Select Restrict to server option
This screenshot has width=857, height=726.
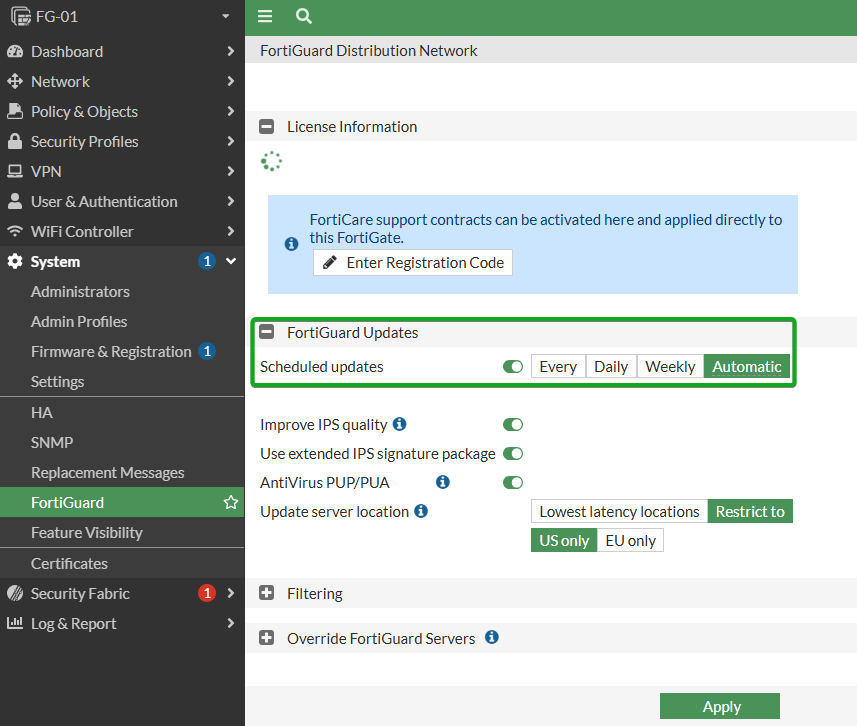coord(750,511)
